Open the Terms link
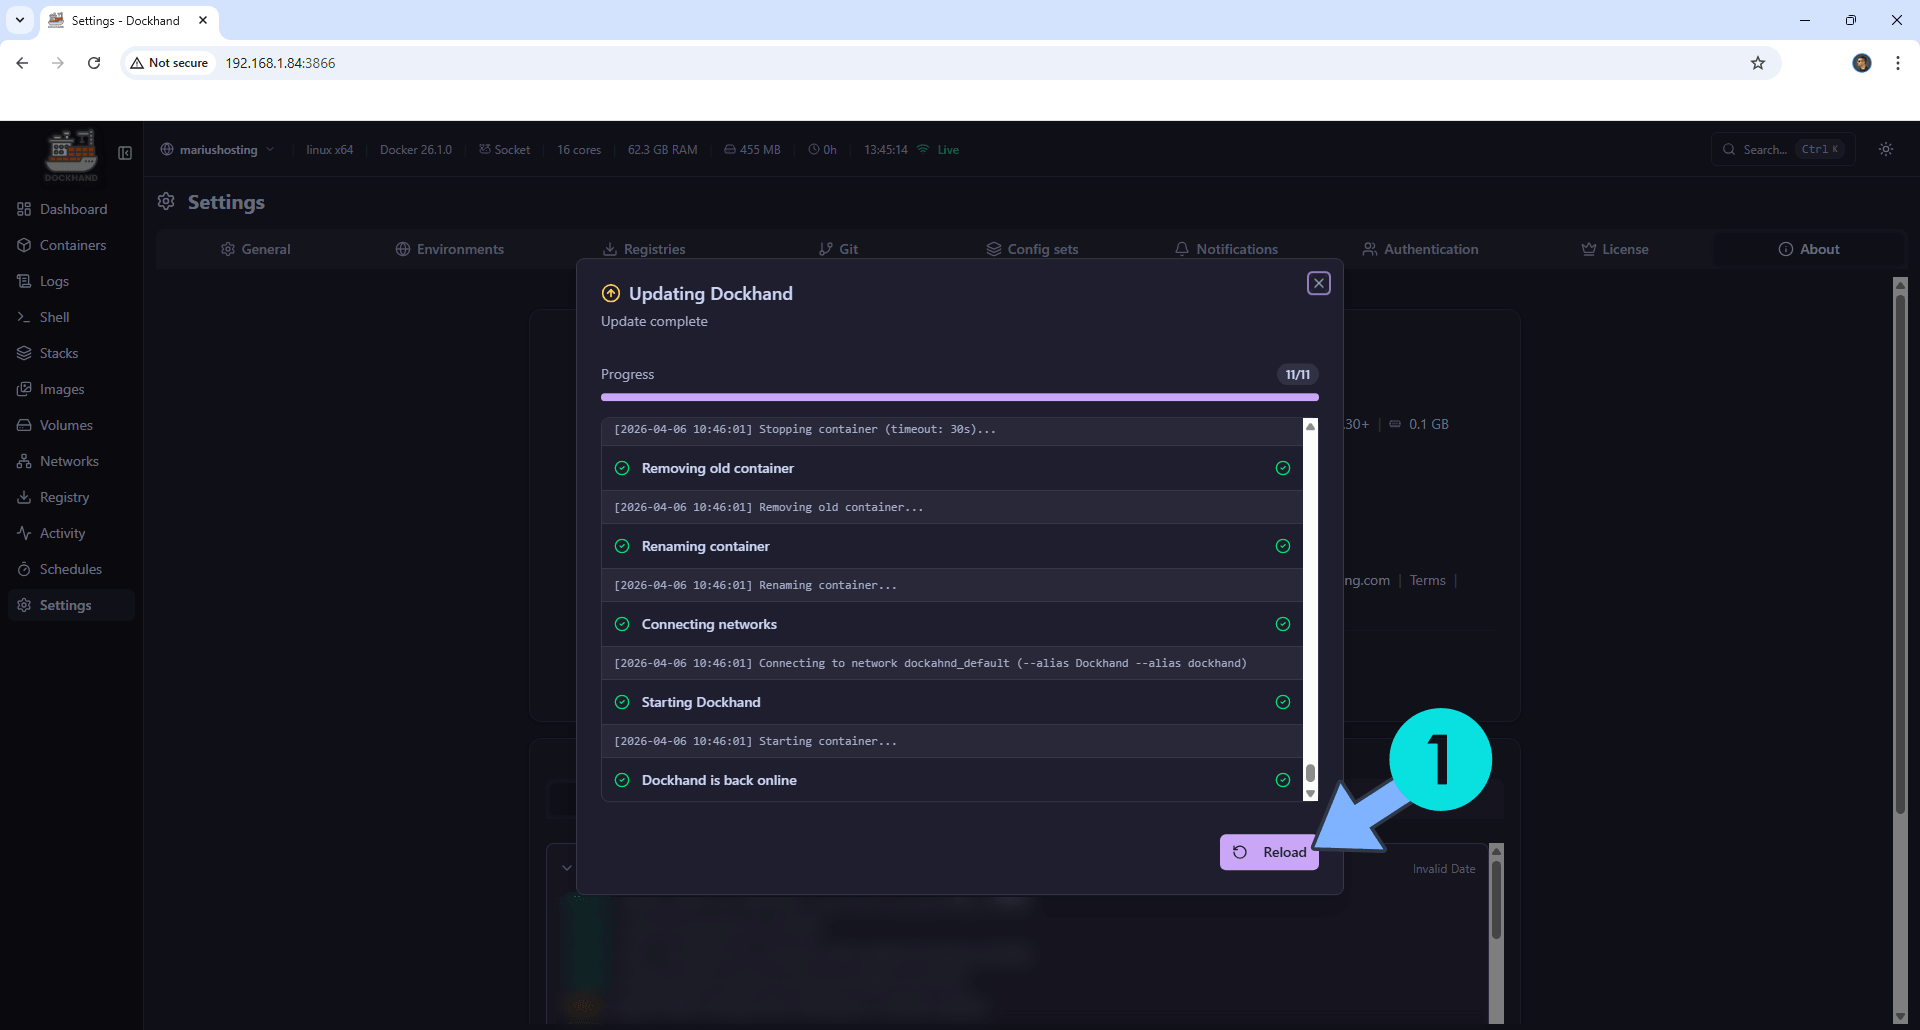The height and width of the screenshot is (1030, 1920). 1427,580
